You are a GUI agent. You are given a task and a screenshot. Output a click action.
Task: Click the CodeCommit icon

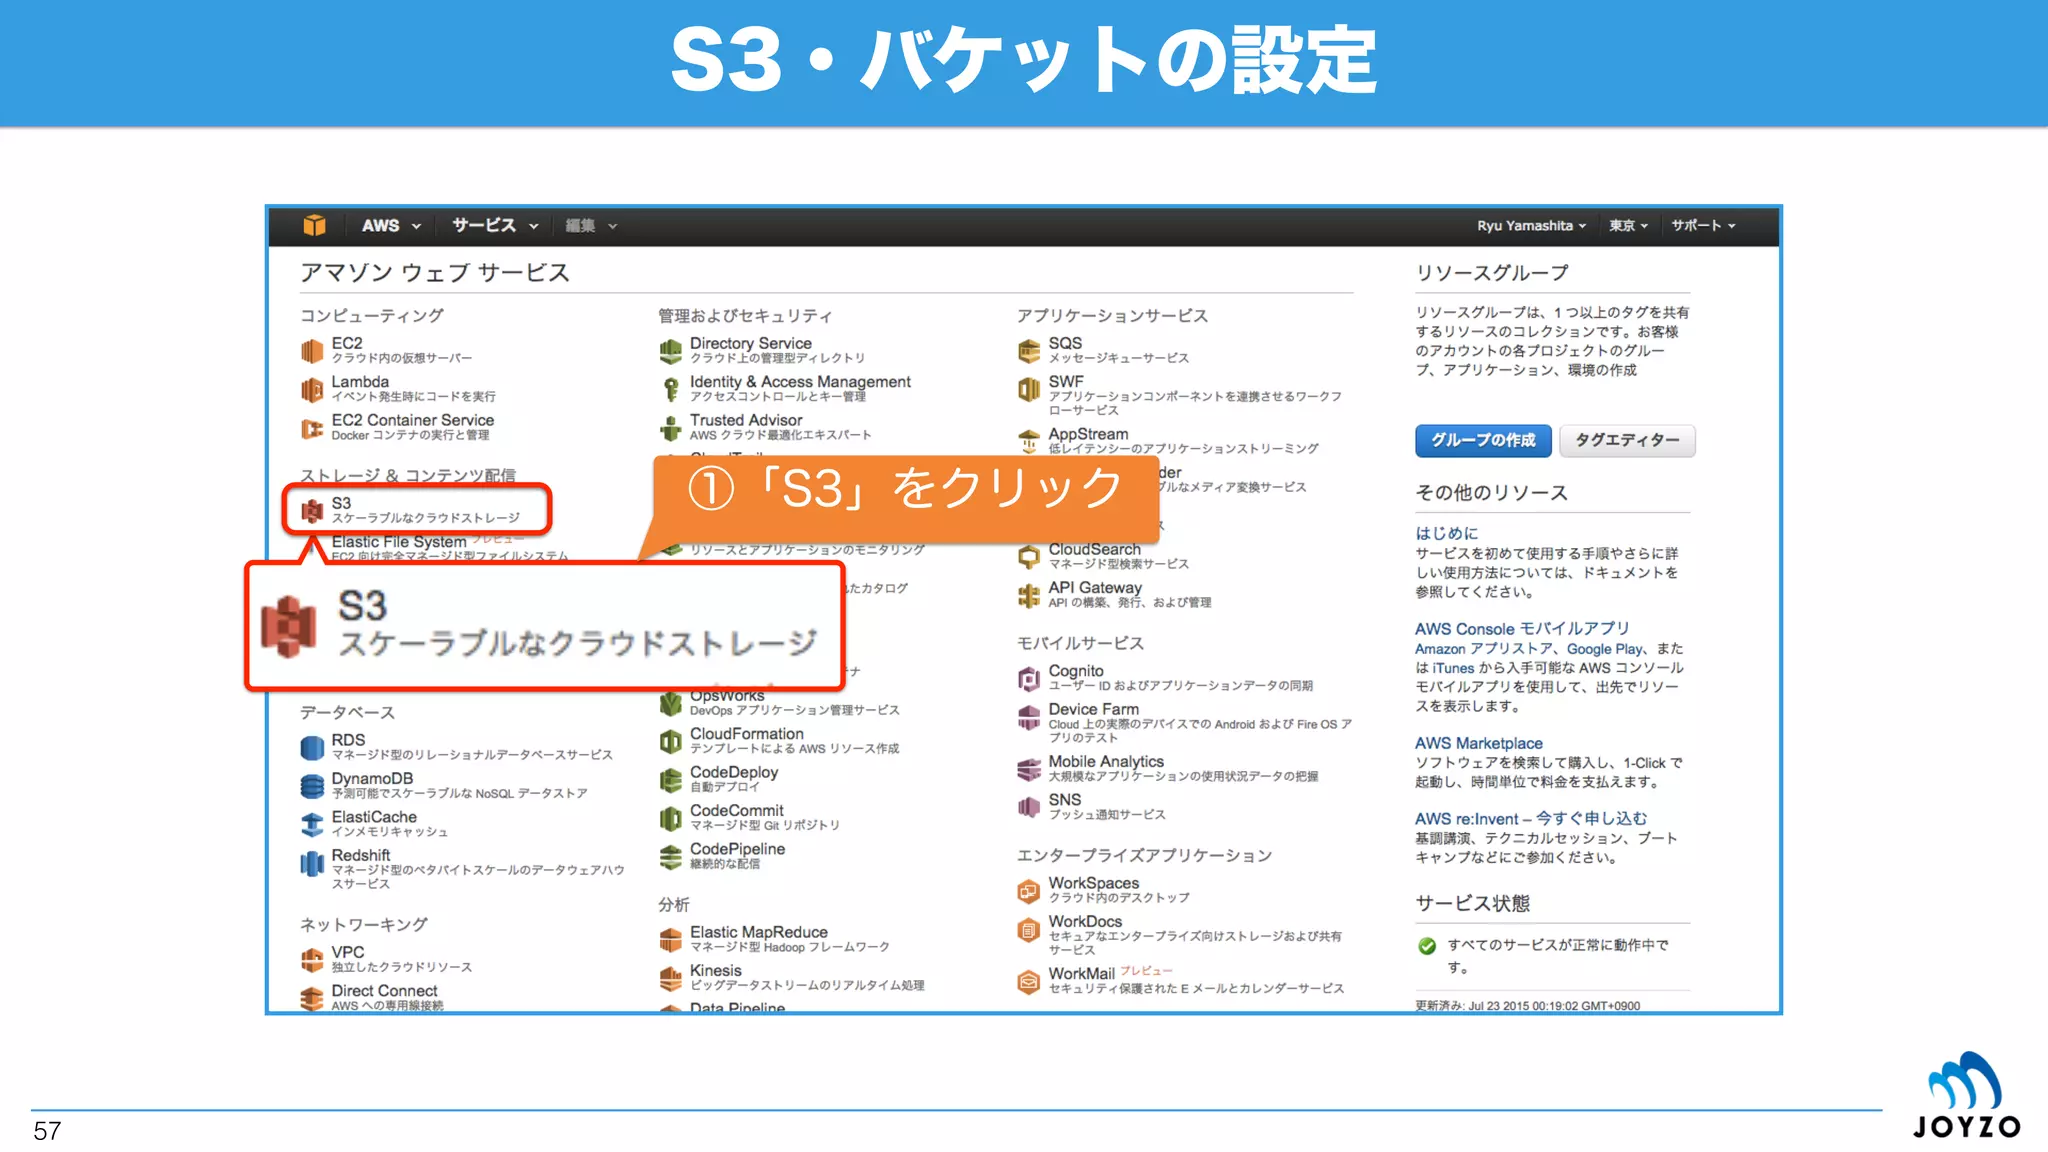click(670, 818)
